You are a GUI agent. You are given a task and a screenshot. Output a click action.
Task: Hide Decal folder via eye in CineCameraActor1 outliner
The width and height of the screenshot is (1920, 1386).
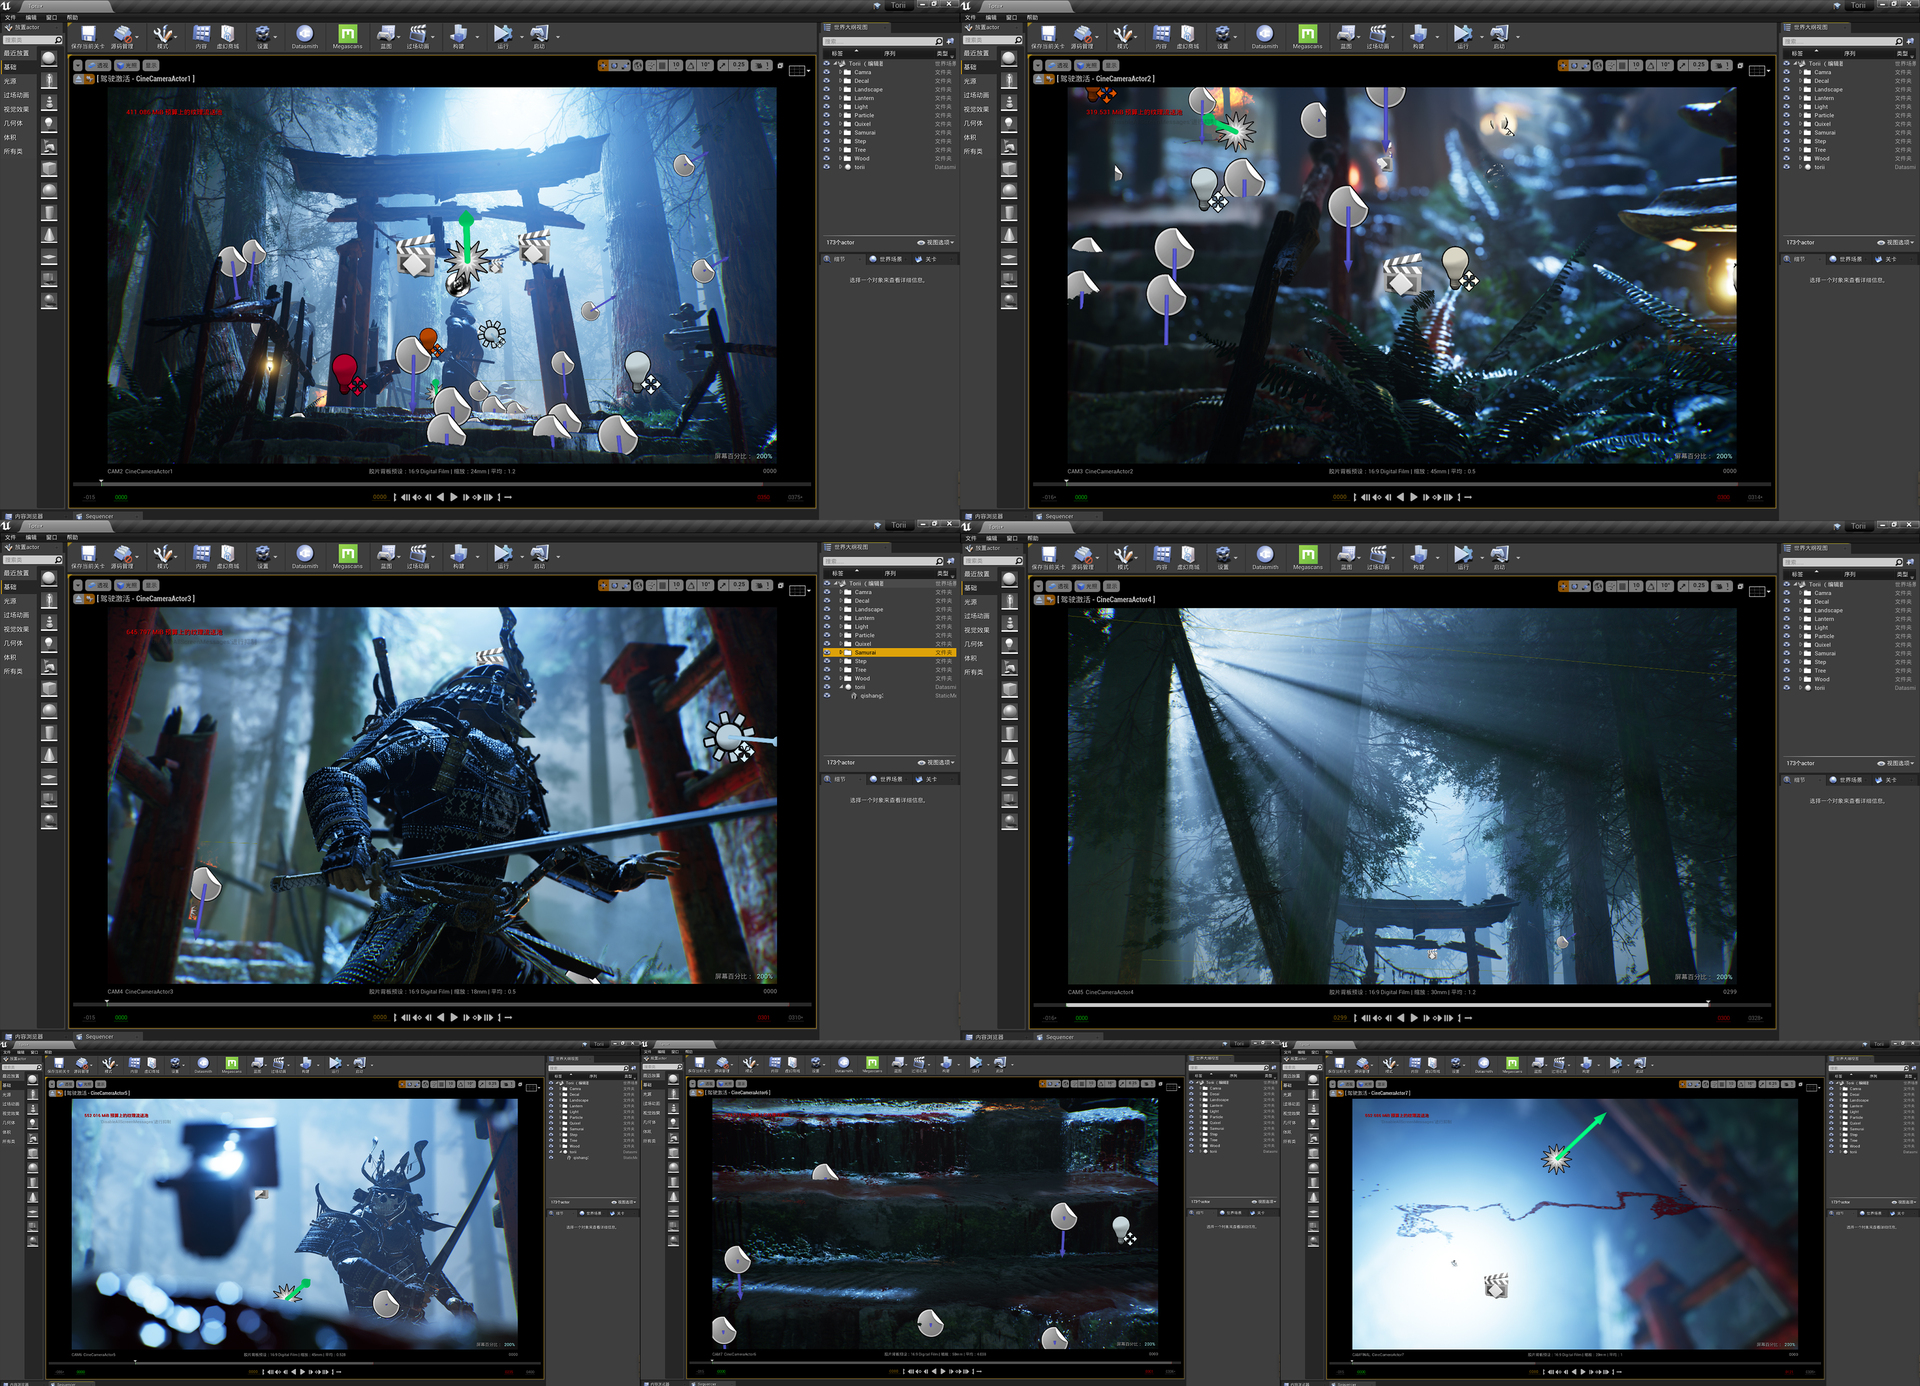(827, 81)
